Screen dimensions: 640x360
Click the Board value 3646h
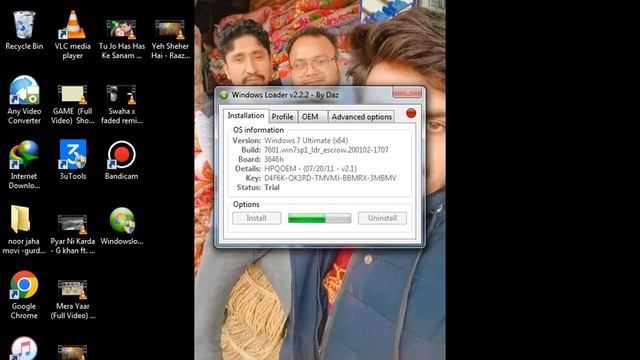tap(273, 159)
